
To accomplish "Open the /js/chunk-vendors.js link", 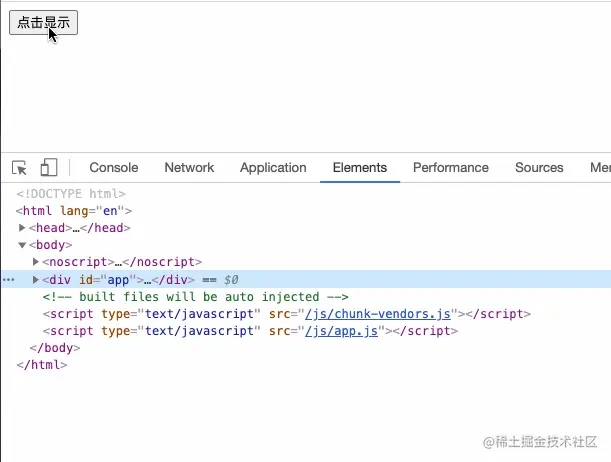I will tap(378, 314).
